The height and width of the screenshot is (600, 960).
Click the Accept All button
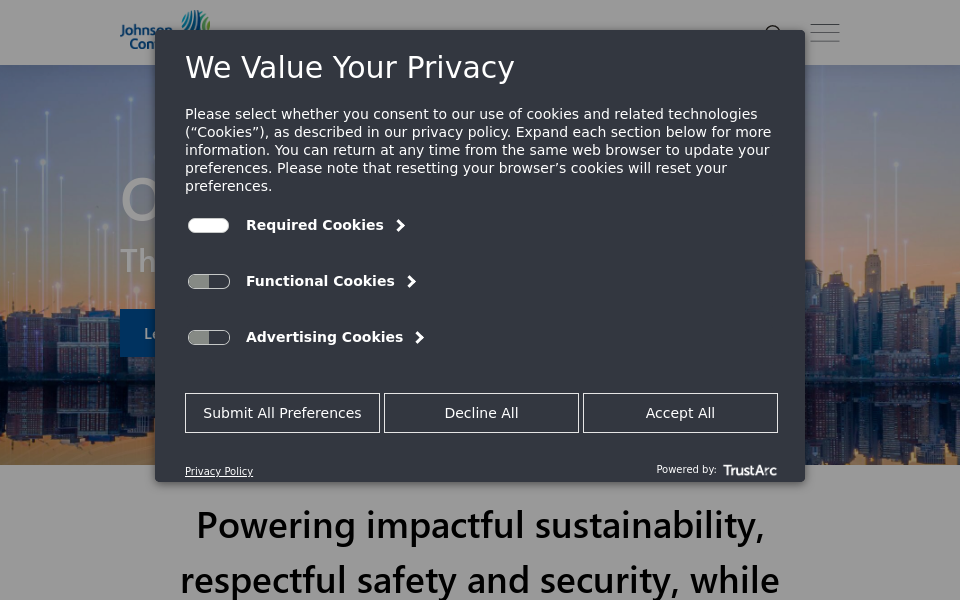pyautogui.click(x=680, y=412)
